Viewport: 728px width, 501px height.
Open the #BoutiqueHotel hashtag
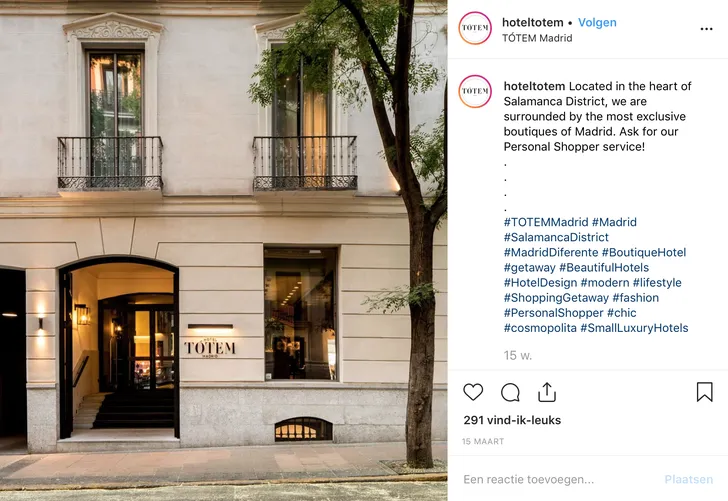pyautogui.click(x=644, y=252)
